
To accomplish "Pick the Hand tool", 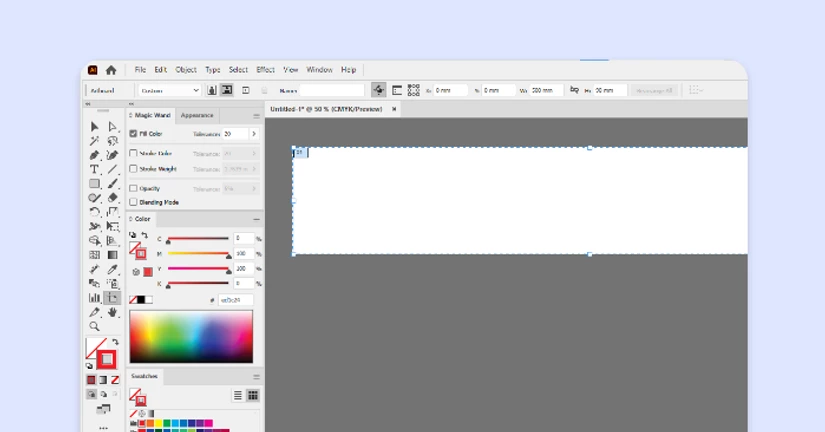I will [112, 312].
